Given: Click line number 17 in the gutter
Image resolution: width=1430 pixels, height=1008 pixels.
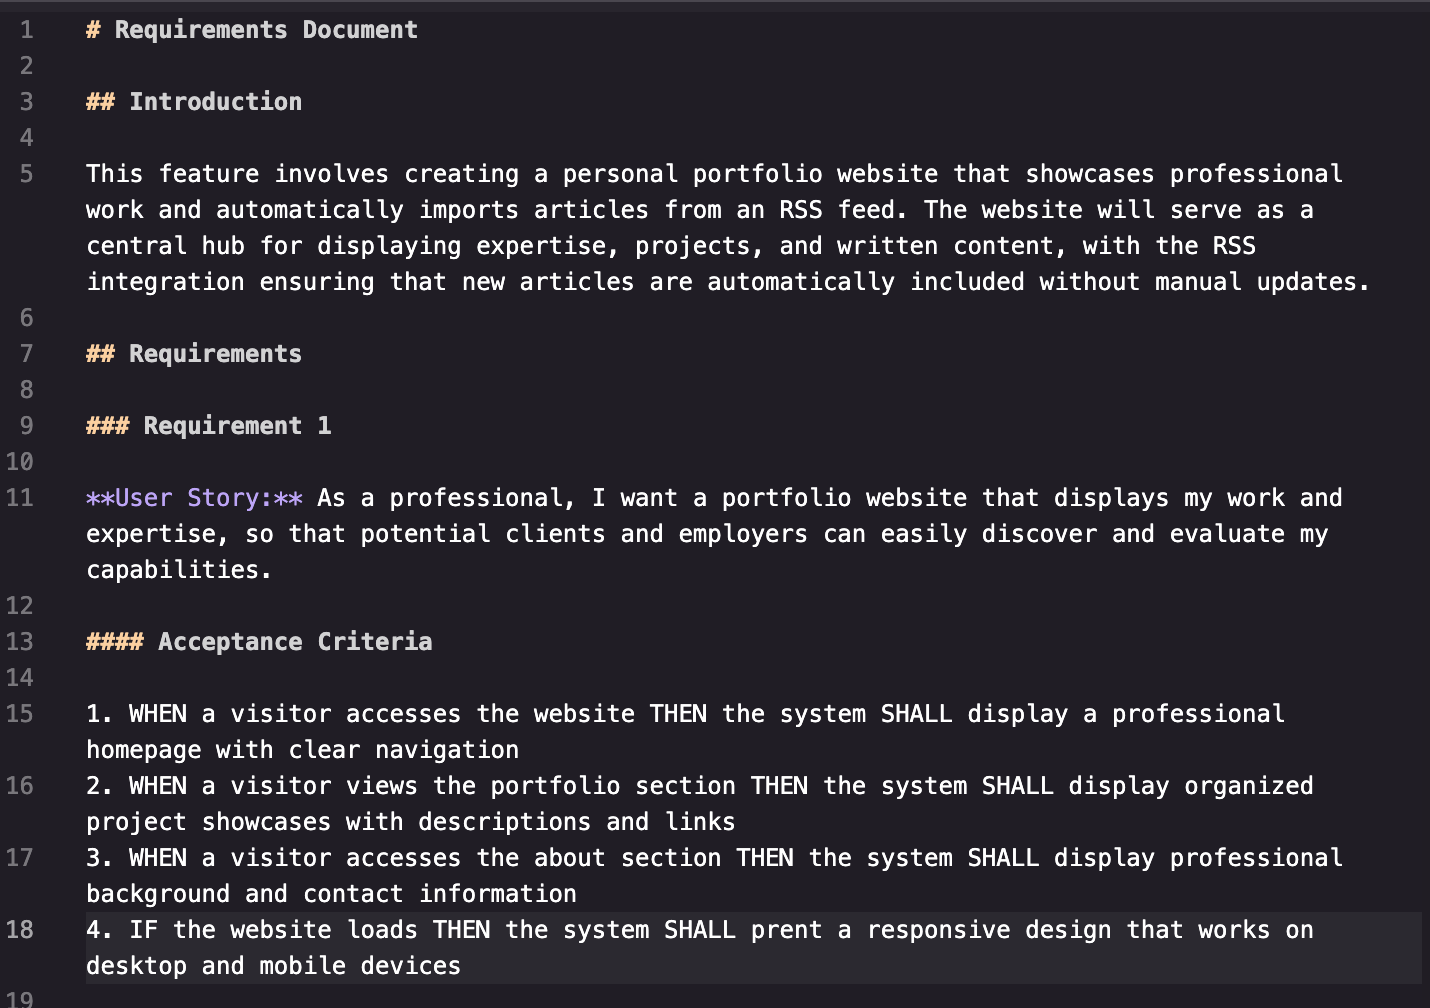Looking at the screenshot, I should pyautogui.click(x=20, y=858).
